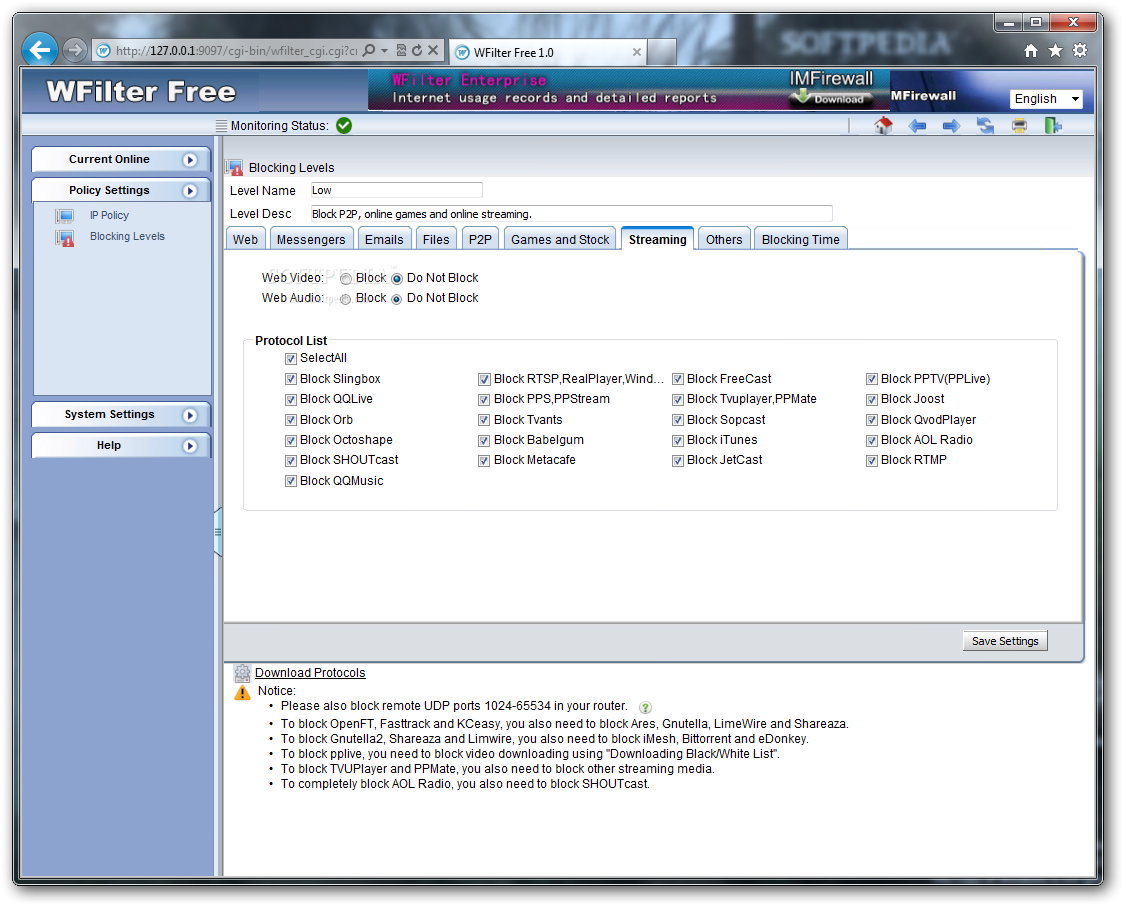Click address bar search magnifier icon
The height and width of the screenshot is (906, 1124).
(368, 50)
